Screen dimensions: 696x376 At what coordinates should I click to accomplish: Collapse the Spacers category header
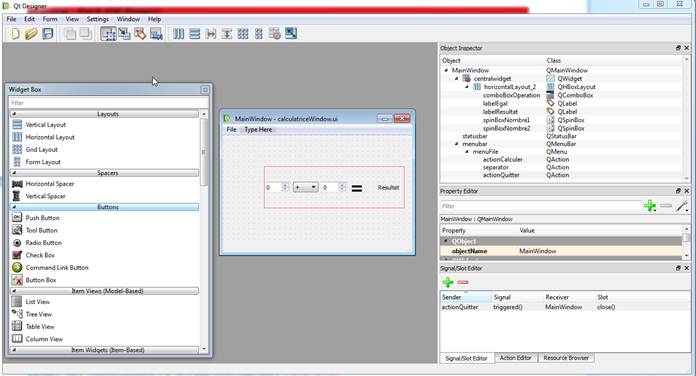(104, 173)
